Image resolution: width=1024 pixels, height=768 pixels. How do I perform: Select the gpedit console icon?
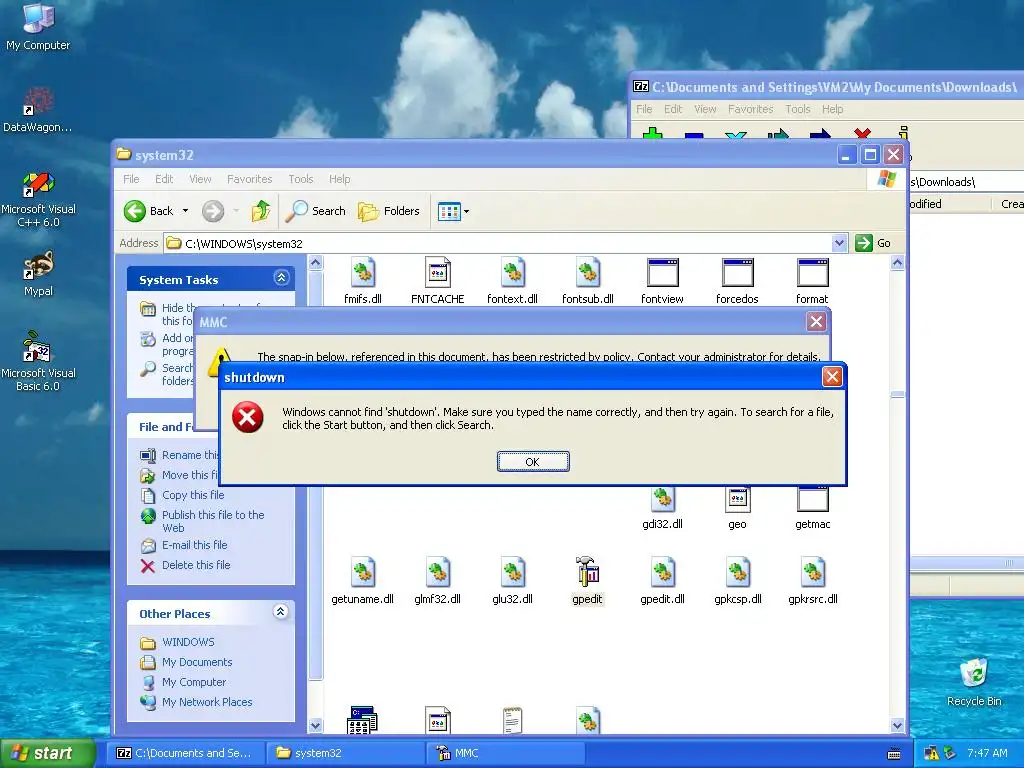click(587, 573)
